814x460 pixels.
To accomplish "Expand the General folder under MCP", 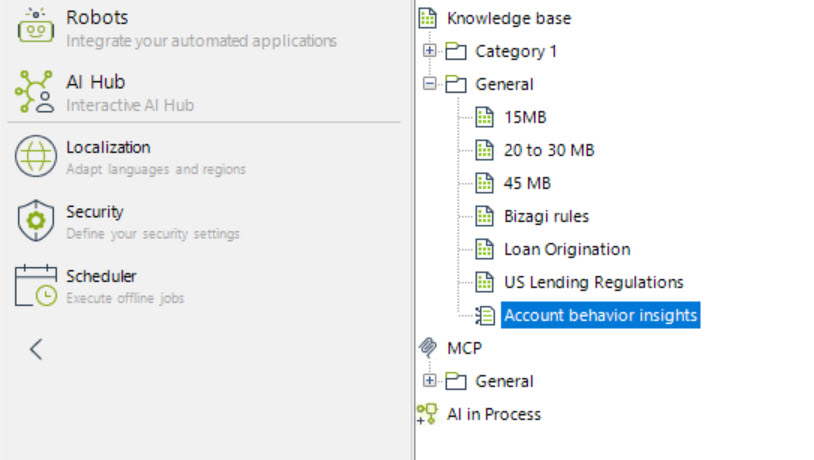I will click(x=430, y=381).
